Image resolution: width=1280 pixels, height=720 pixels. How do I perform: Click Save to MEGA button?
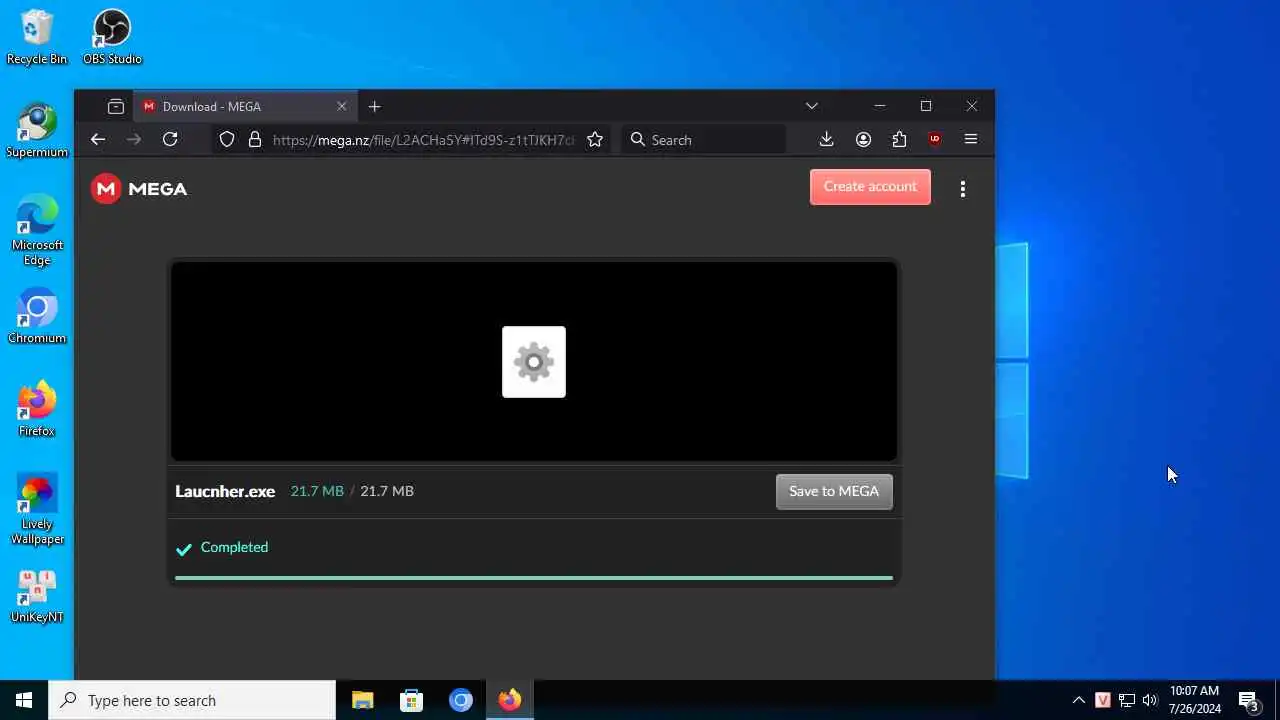[834, 491]
